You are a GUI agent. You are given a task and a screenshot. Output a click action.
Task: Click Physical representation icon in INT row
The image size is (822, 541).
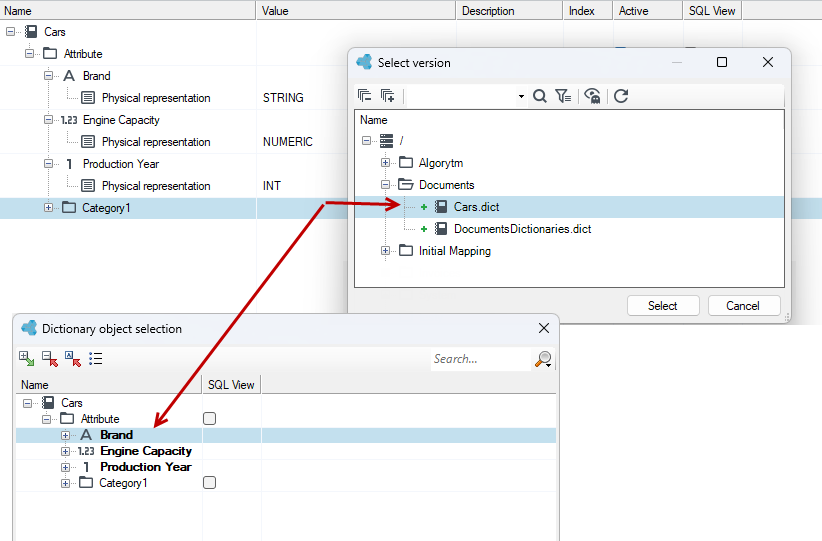(x=88, y=186)
